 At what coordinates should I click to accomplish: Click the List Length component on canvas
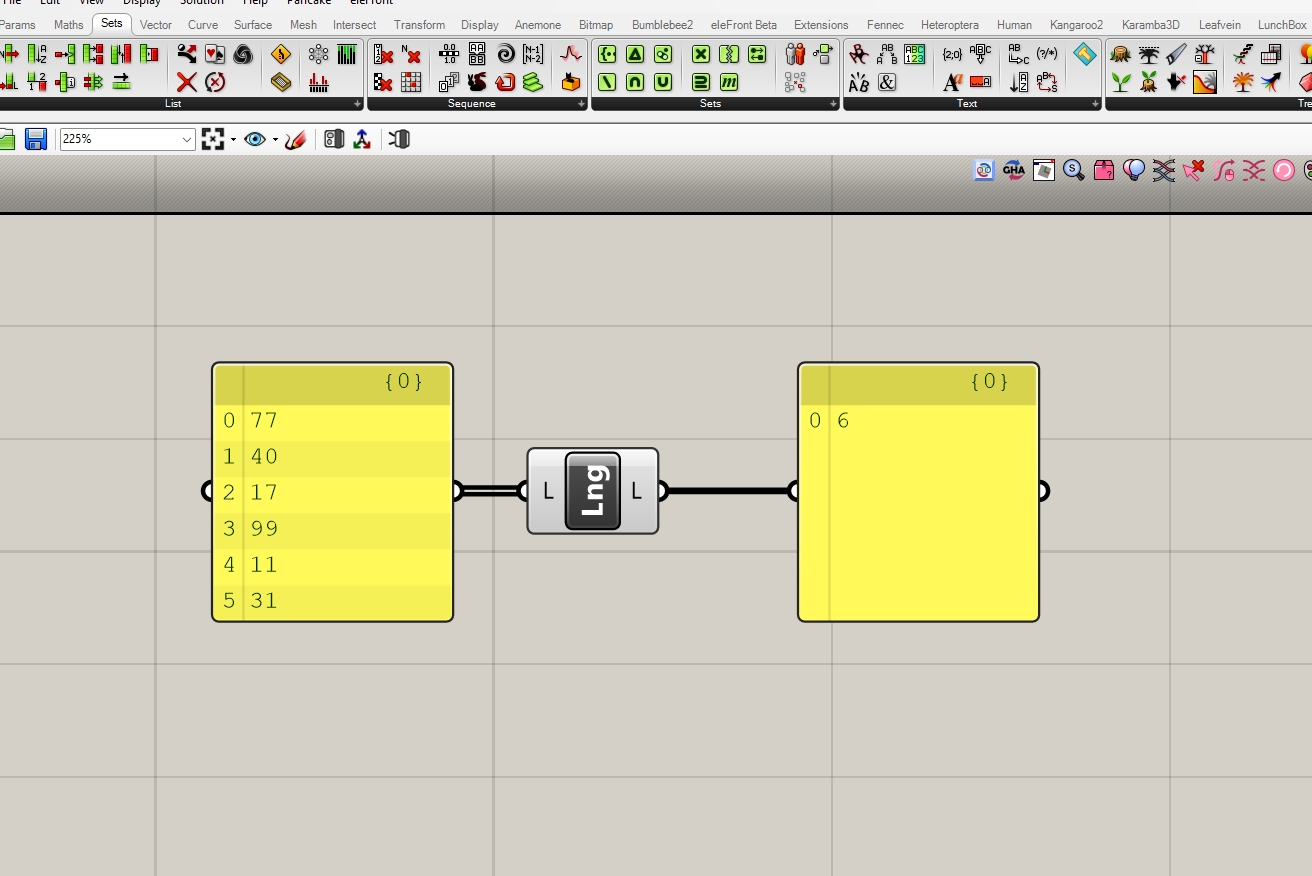(x=592, y=491)
